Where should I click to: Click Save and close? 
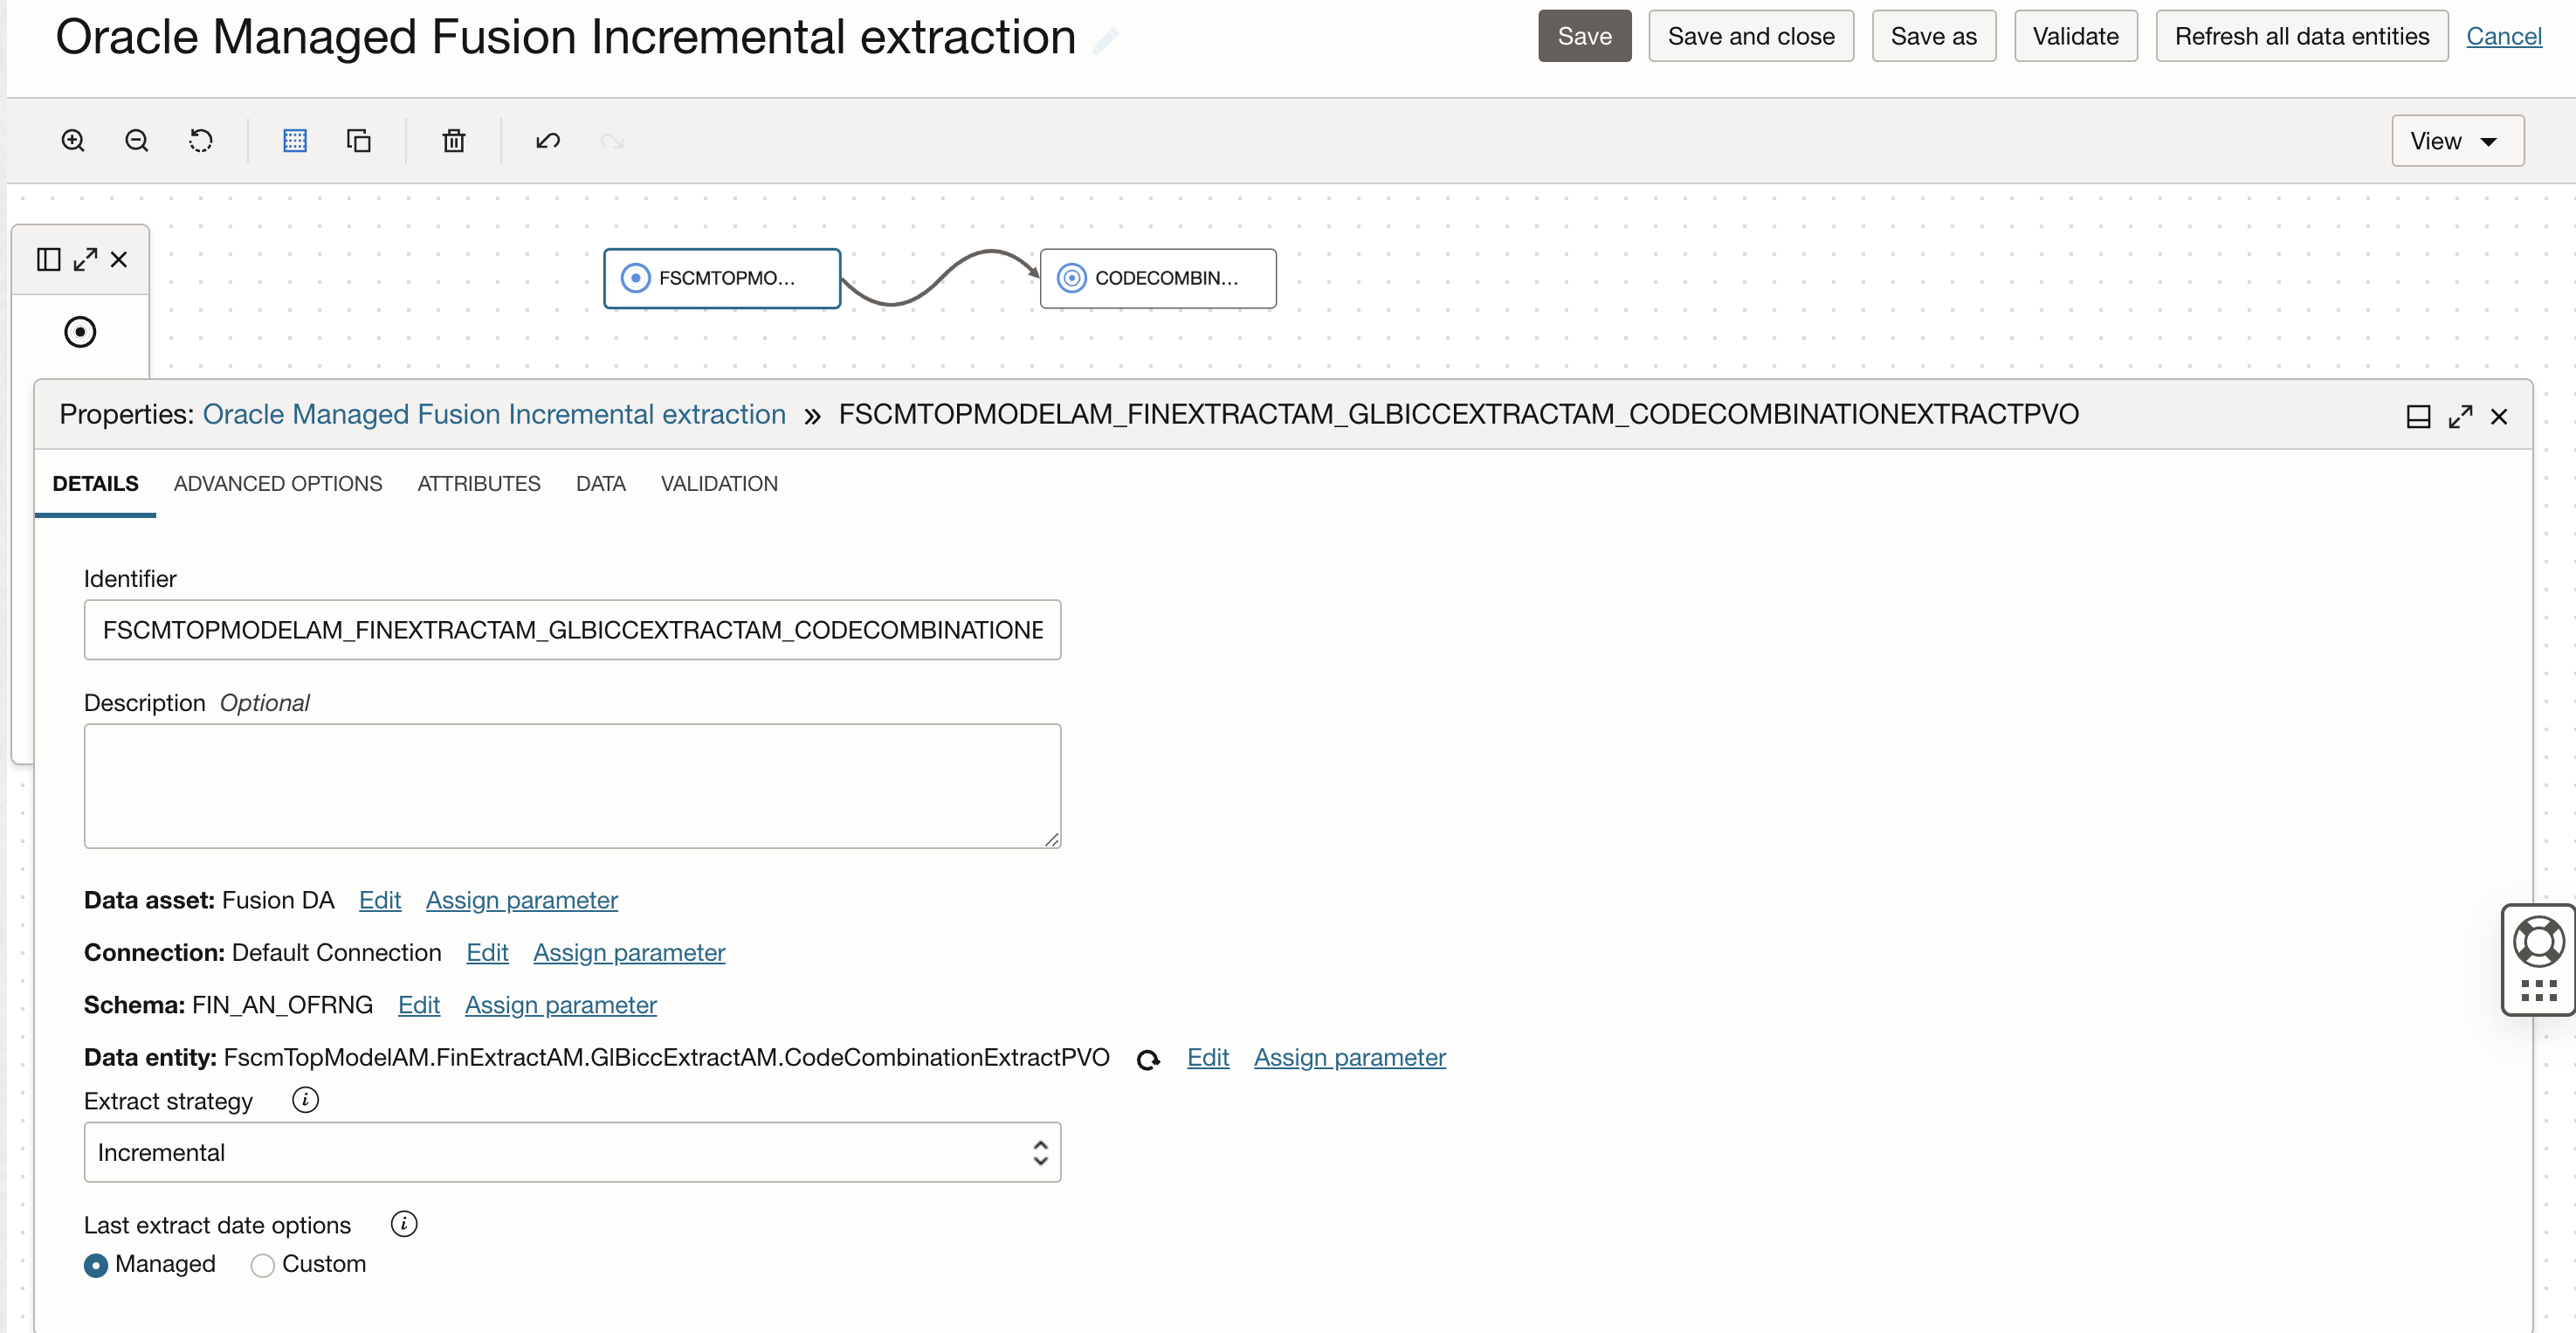(x=1750, y=35)
